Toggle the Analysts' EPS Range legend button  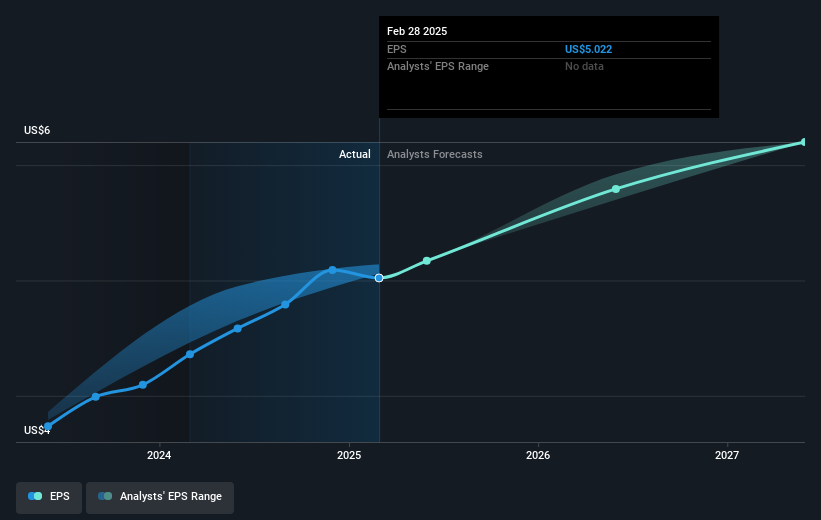pyautogui.click(x=160, y=497)
